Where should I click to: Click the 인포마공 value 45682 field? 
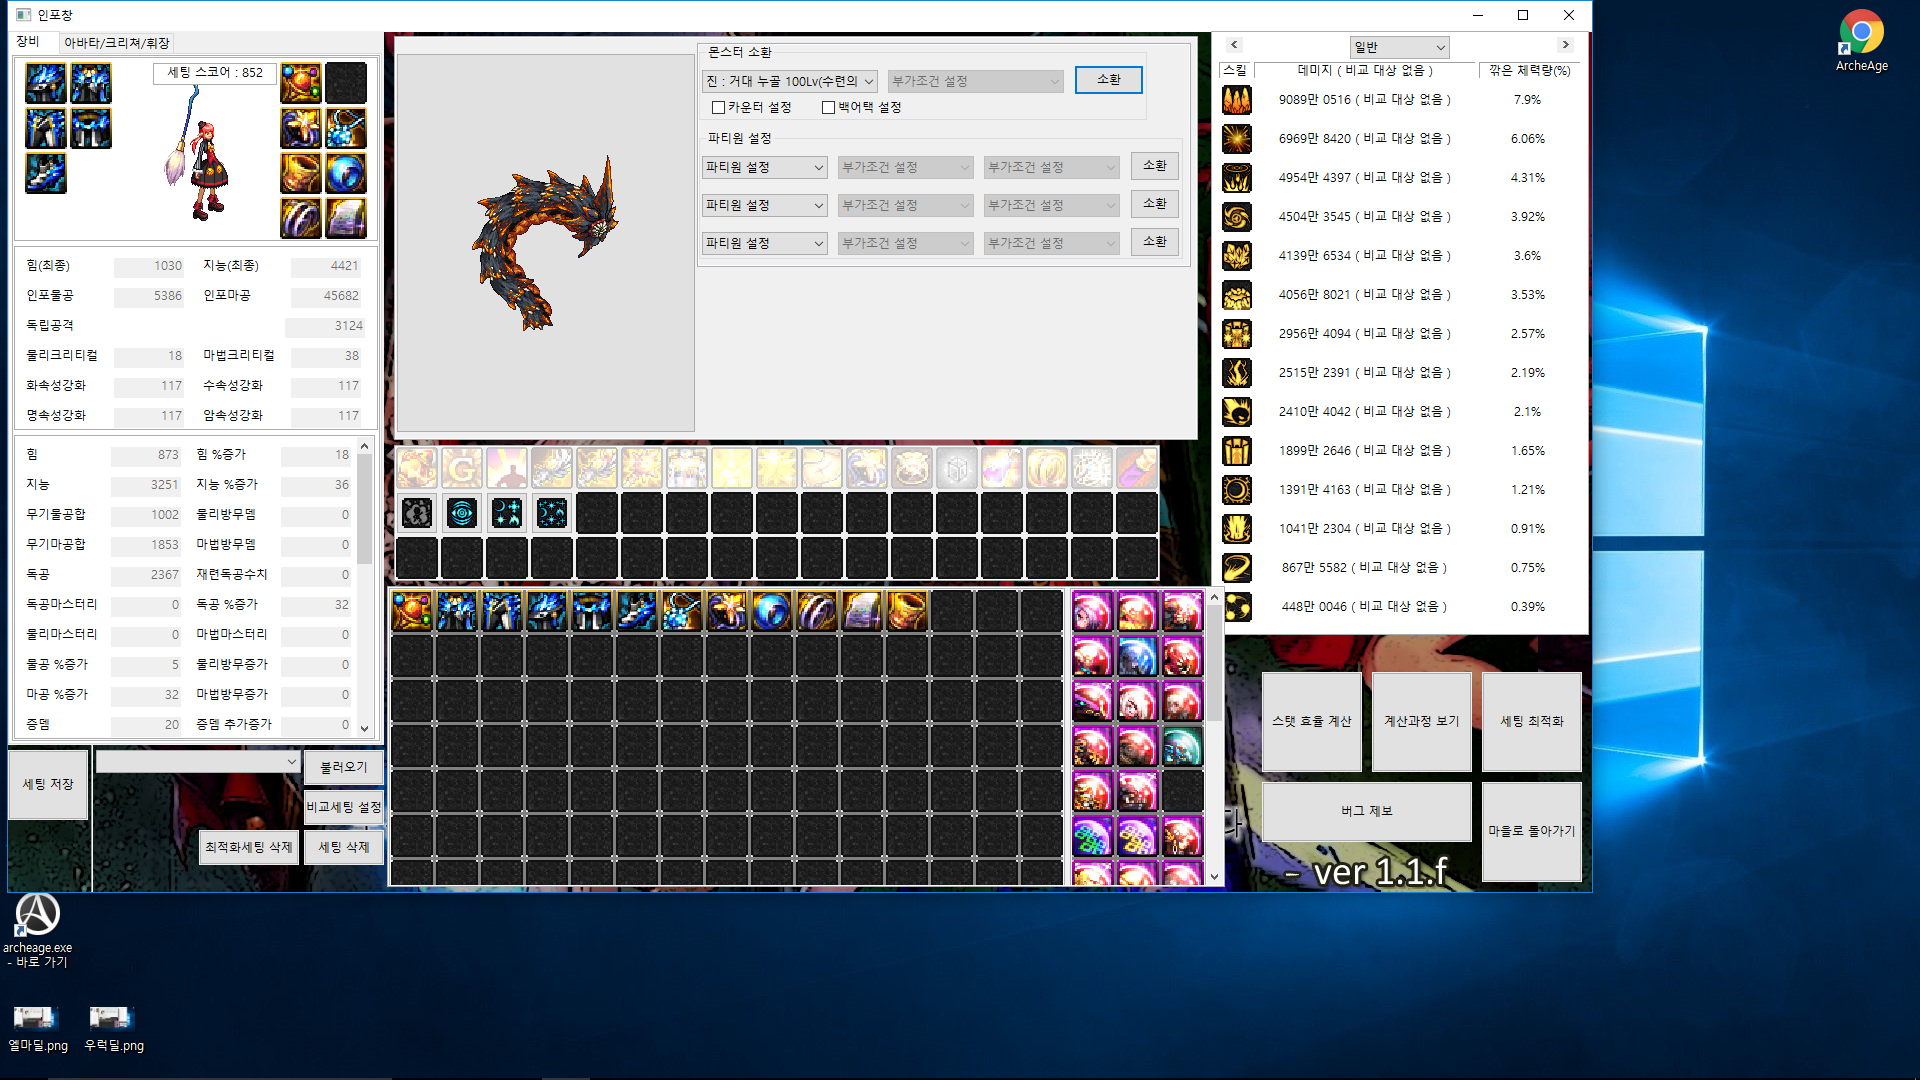325,296
